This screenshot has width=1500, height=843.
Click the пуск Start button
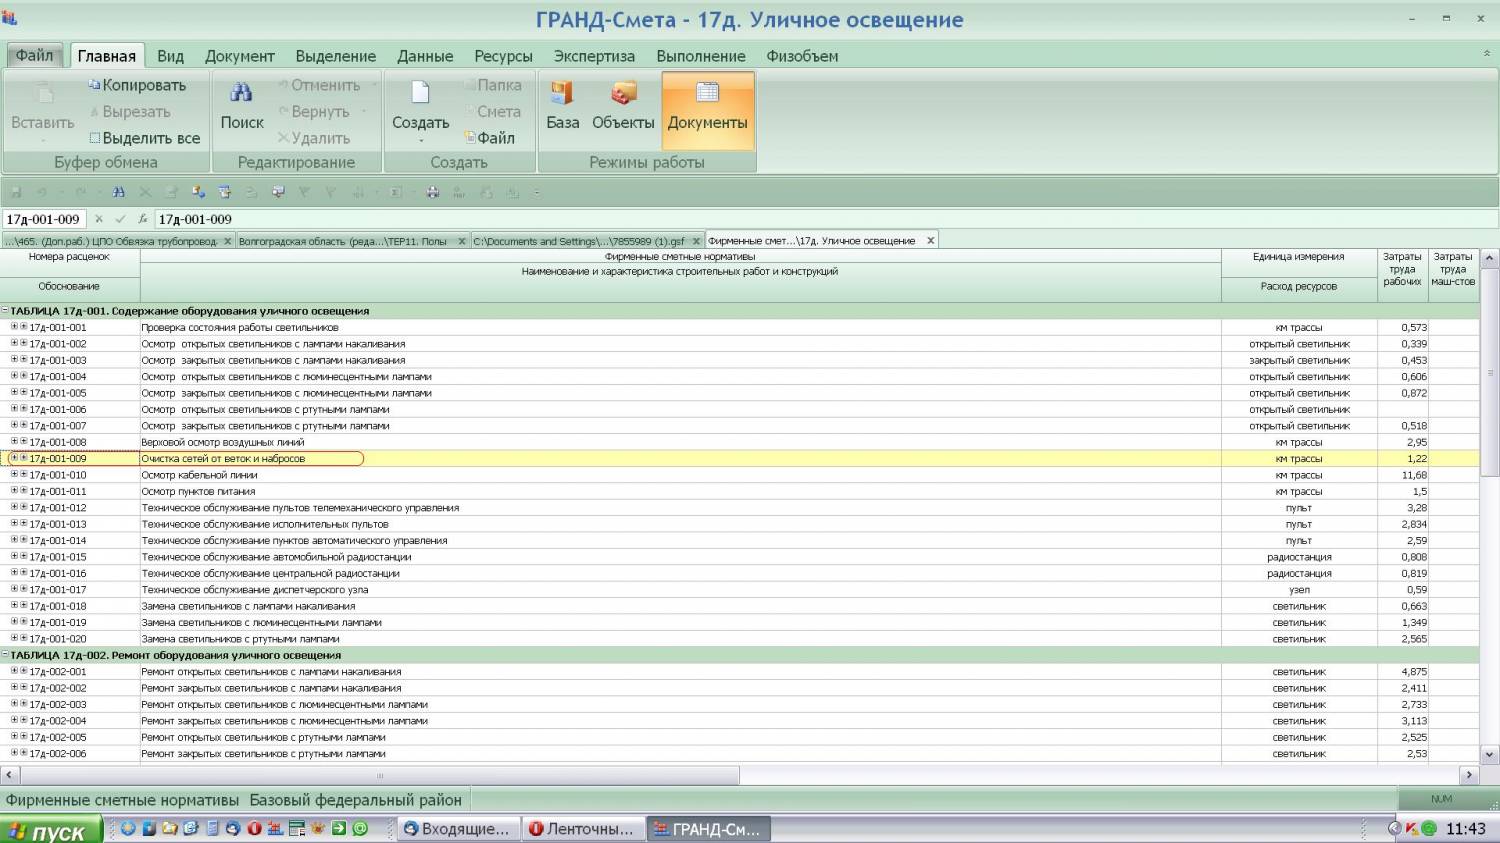tap(51, 830)
